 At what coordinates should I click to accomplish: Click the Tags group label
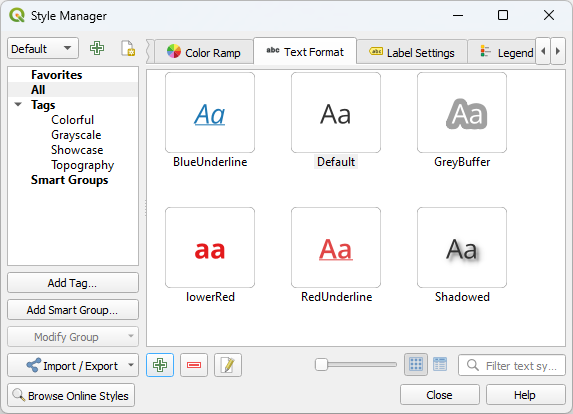tap(43, 105)
